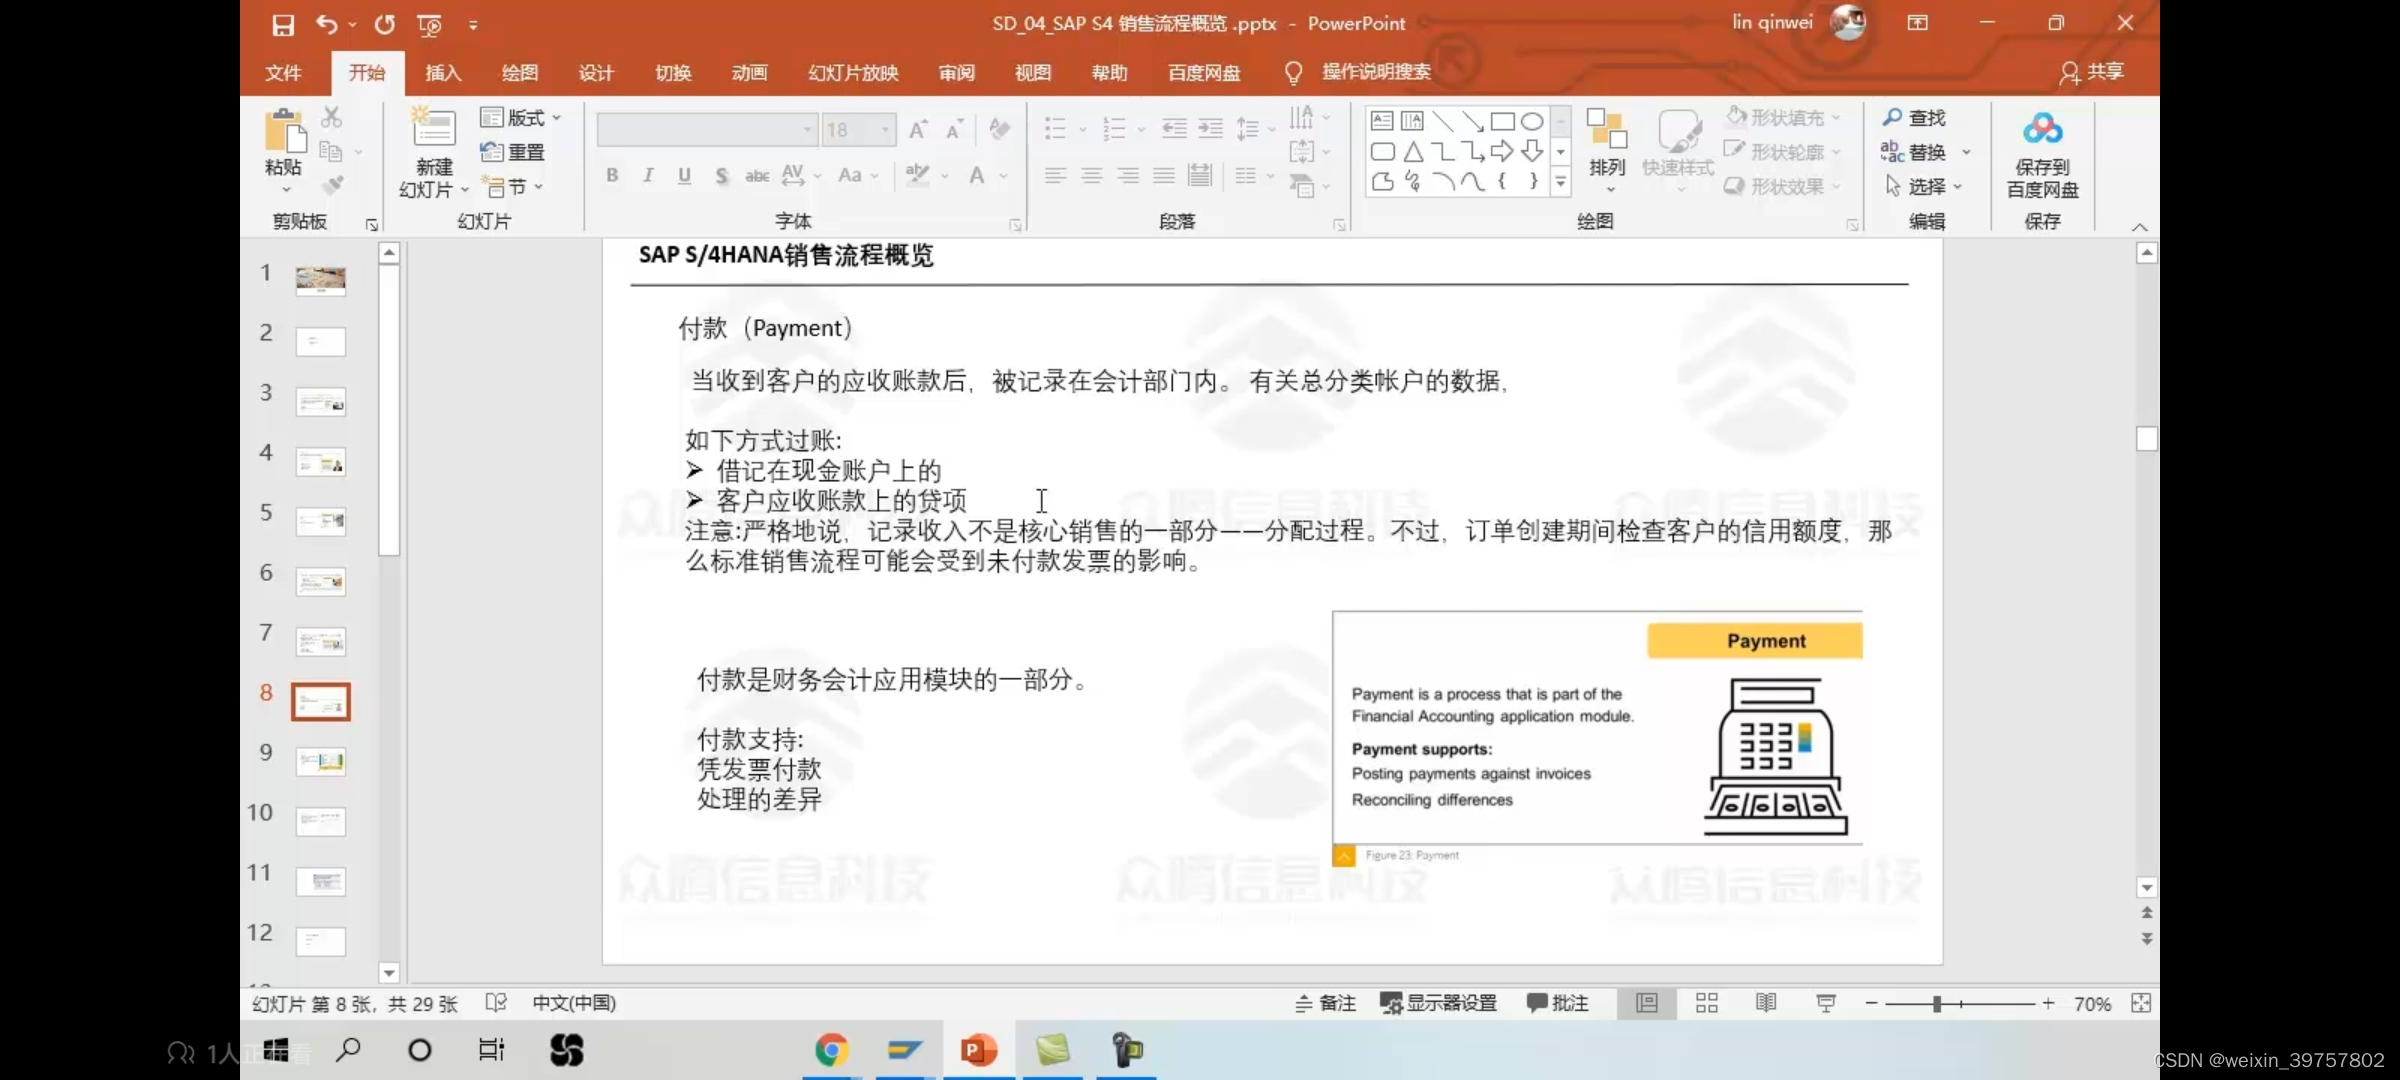
Task: Adjust the zoom slider handle
Action: click(x=1937, y=1003)
